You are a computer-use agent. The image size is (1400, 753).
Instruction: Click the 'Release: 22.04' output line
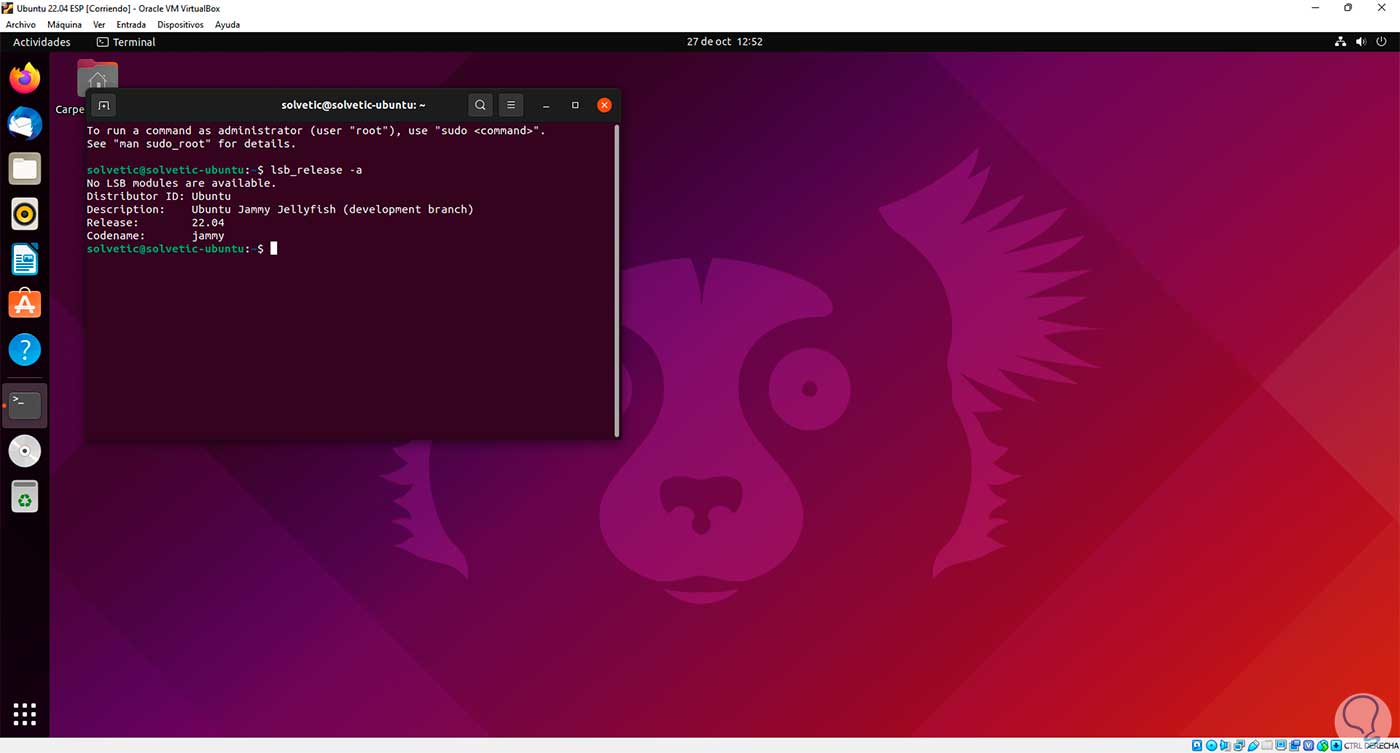(155, 222)
